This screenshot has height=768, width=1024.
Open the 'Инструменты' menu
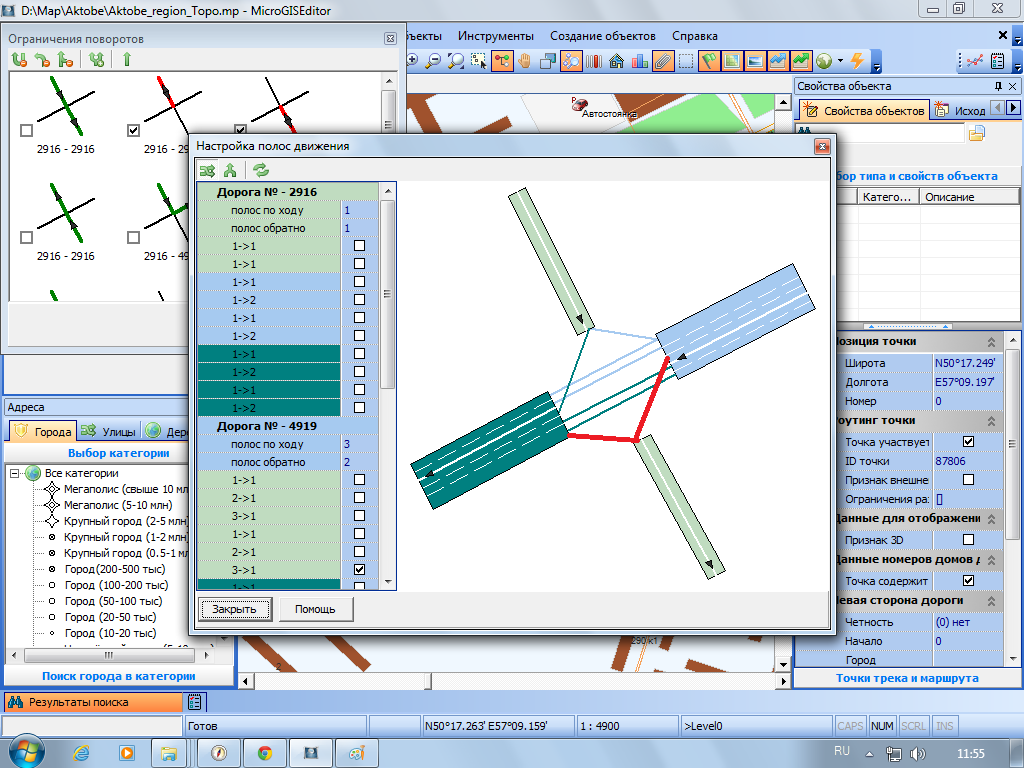[x=496, y=35]
